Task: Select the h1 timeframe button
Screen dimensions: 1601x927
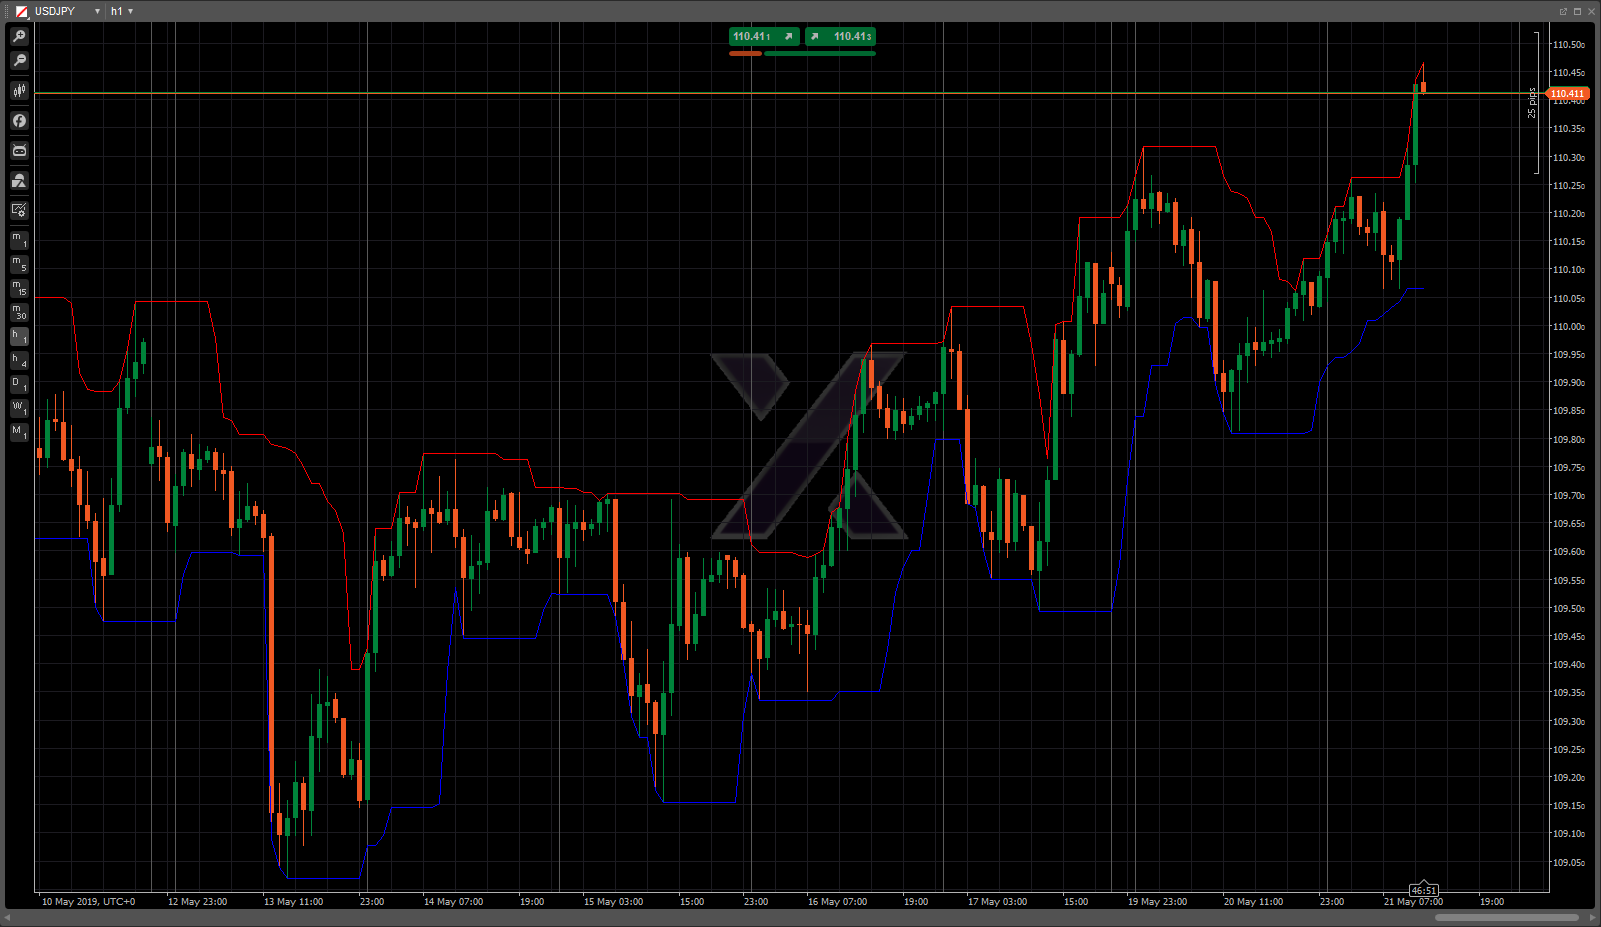Action: 19,336
